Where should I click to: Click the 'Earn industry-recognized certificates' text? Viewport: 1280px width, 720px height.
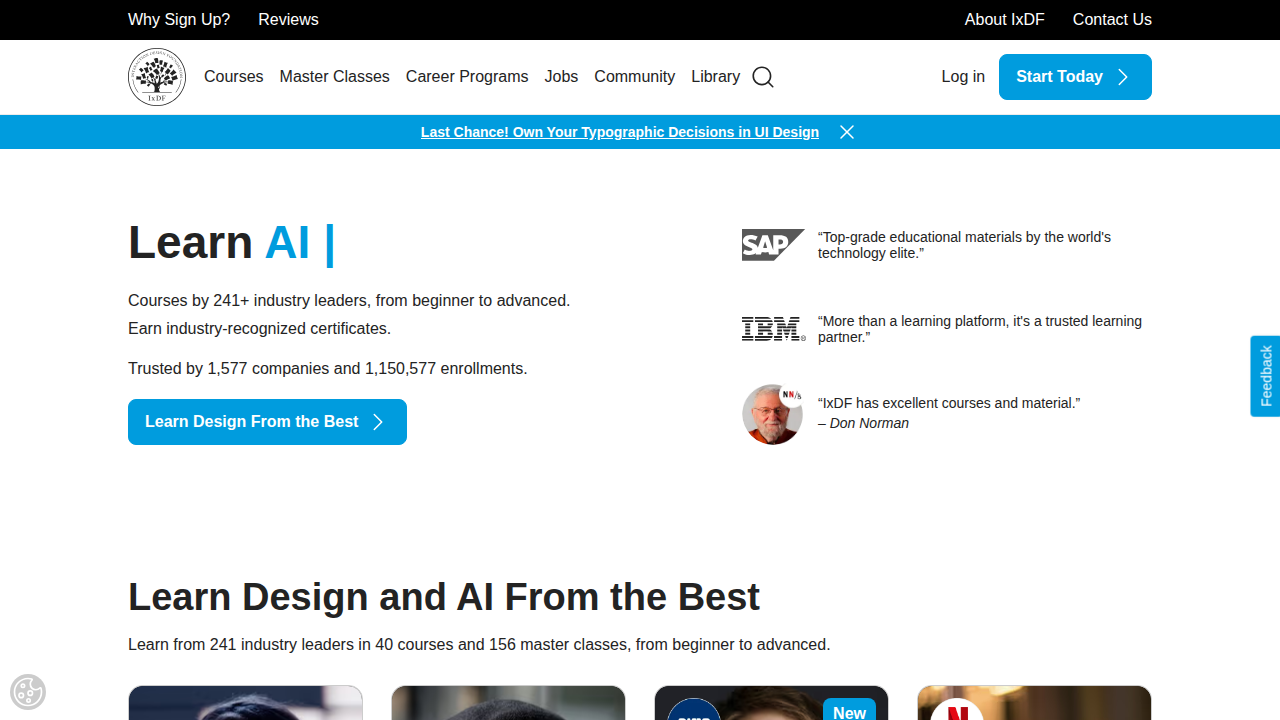259,329
